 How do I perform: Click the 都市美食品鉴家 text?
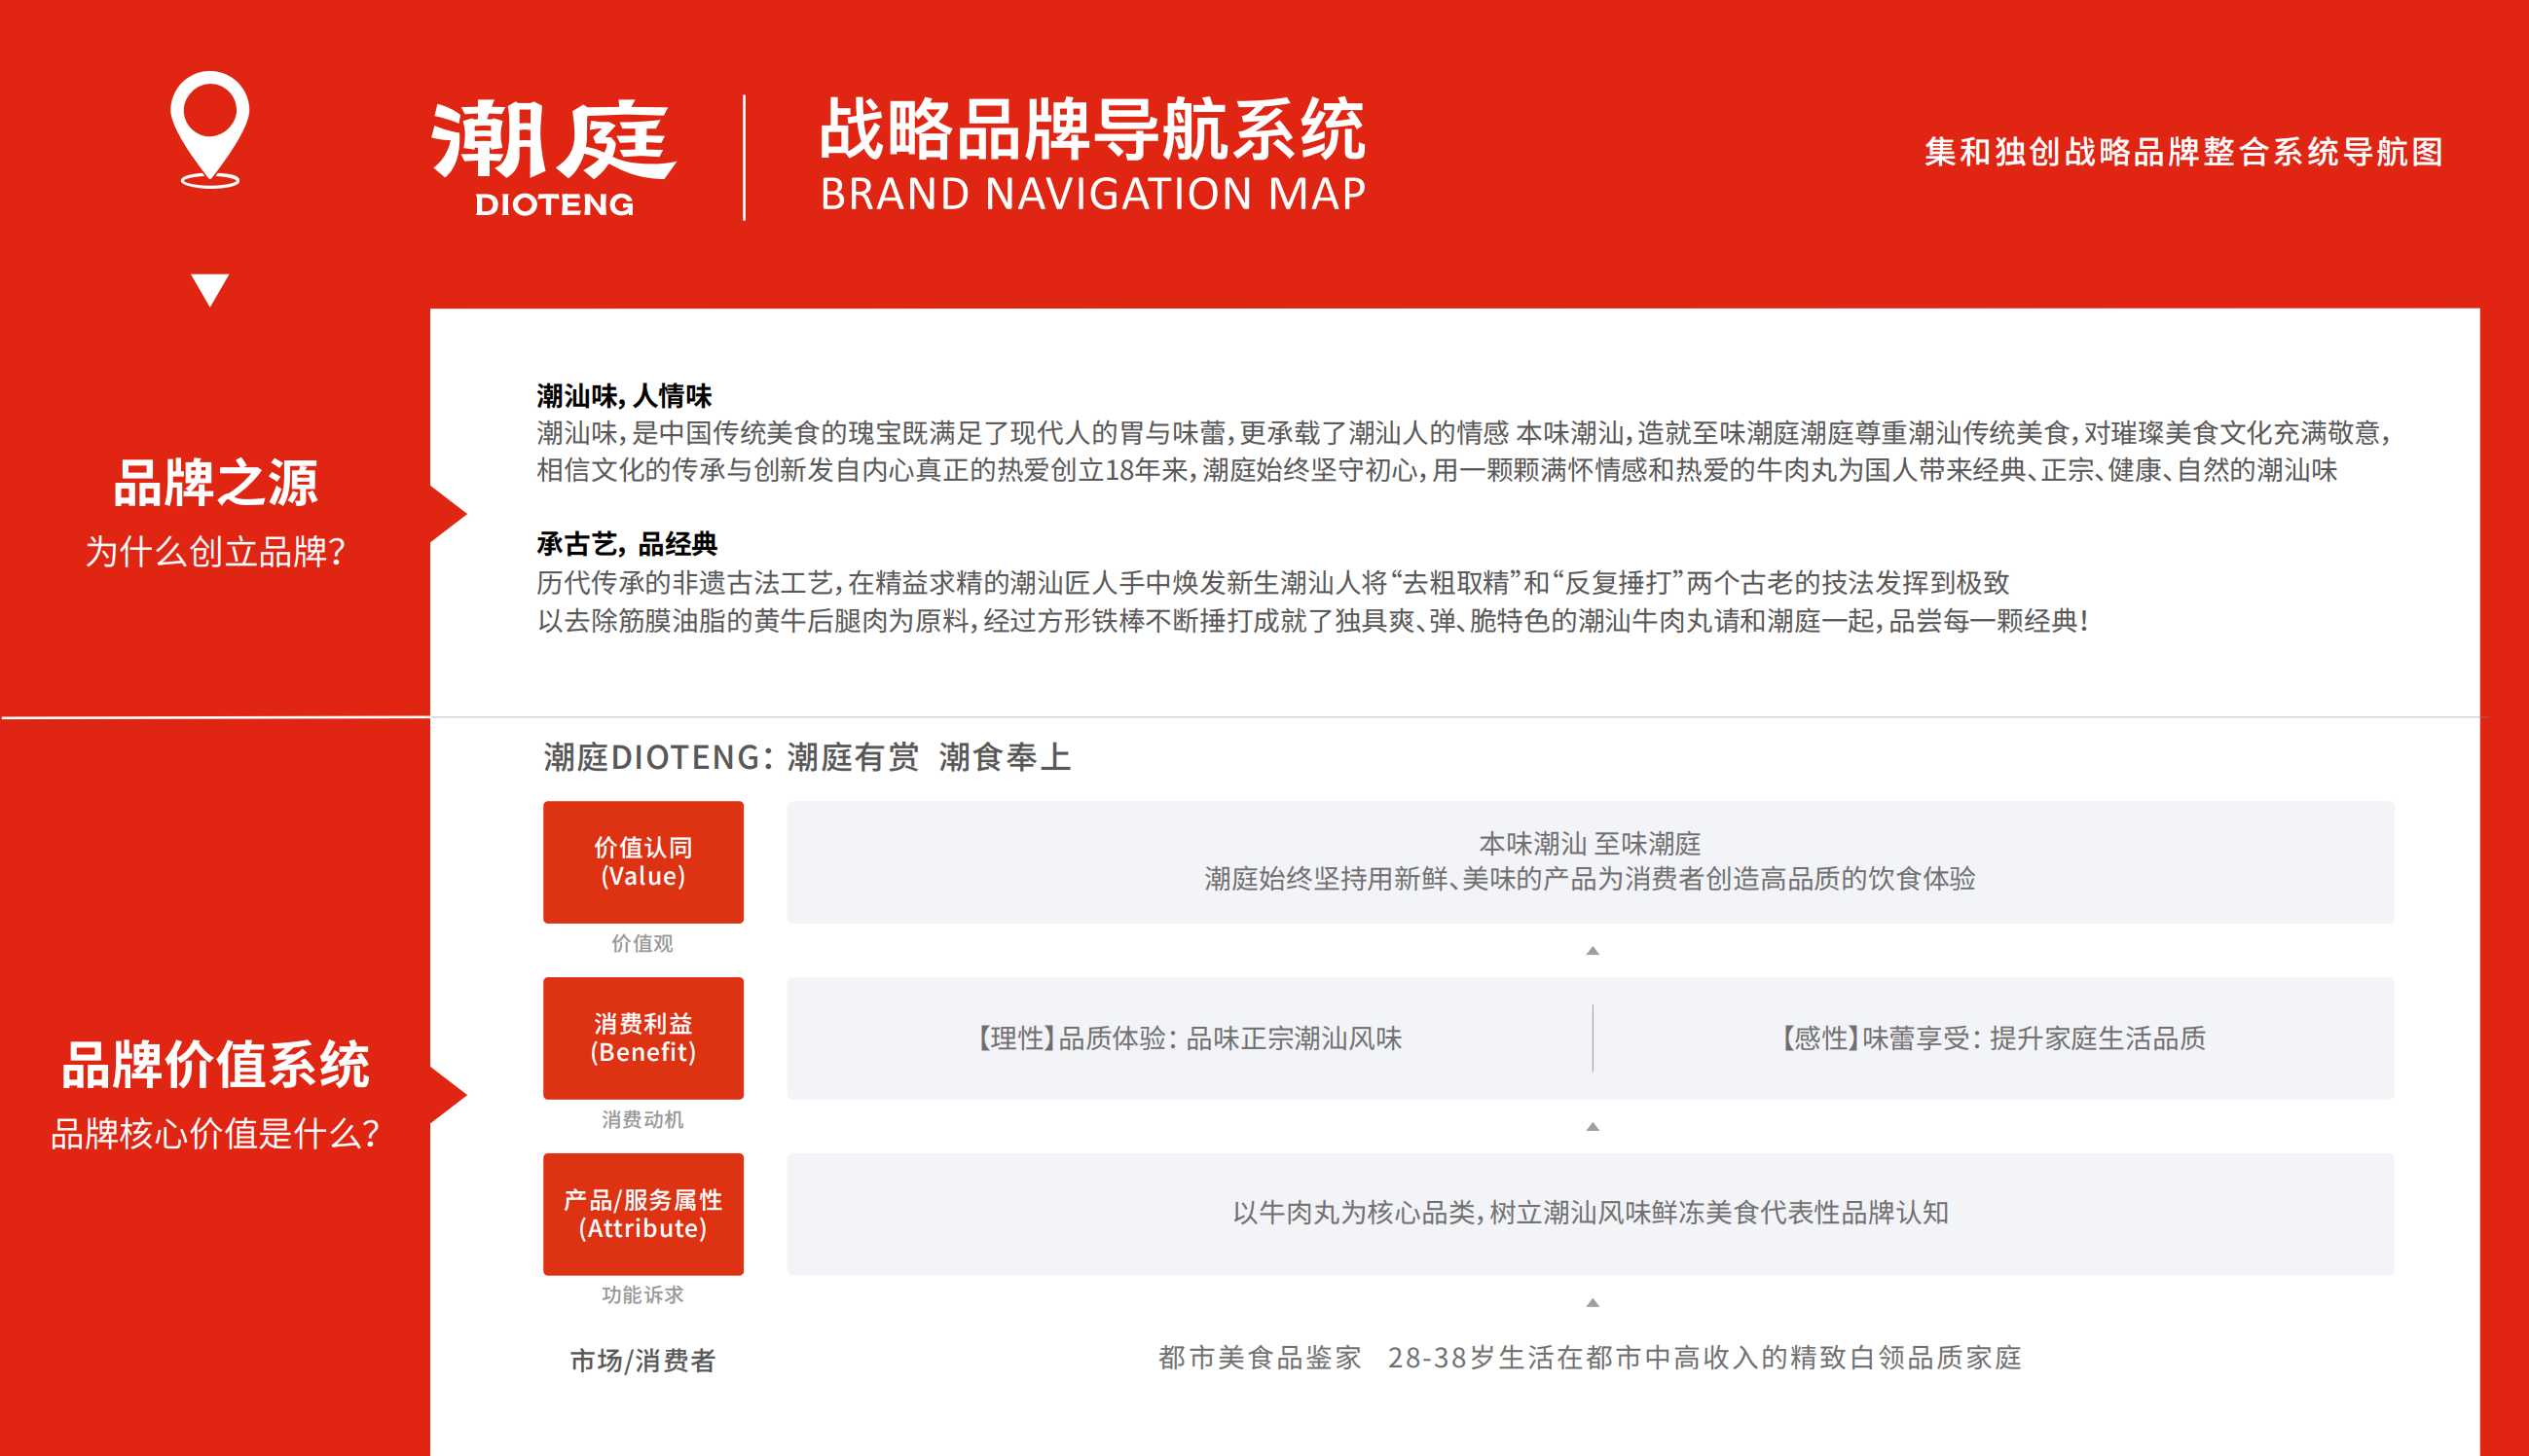1260,1357
